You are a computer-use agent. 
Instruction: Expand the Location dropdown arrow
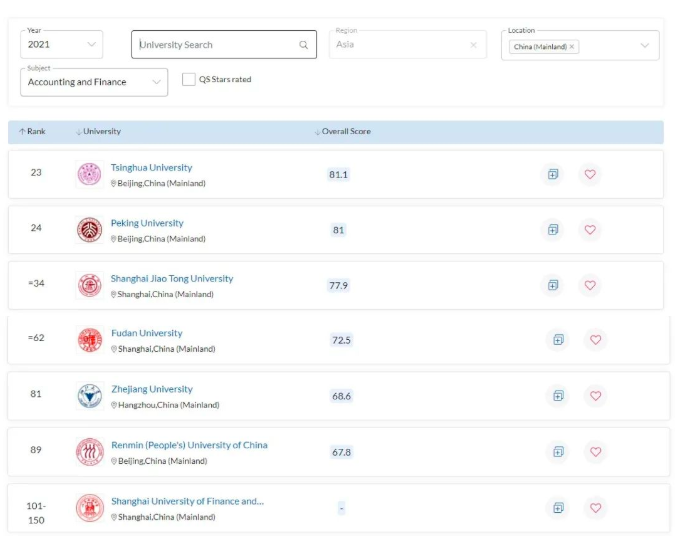tap(644, 45)
